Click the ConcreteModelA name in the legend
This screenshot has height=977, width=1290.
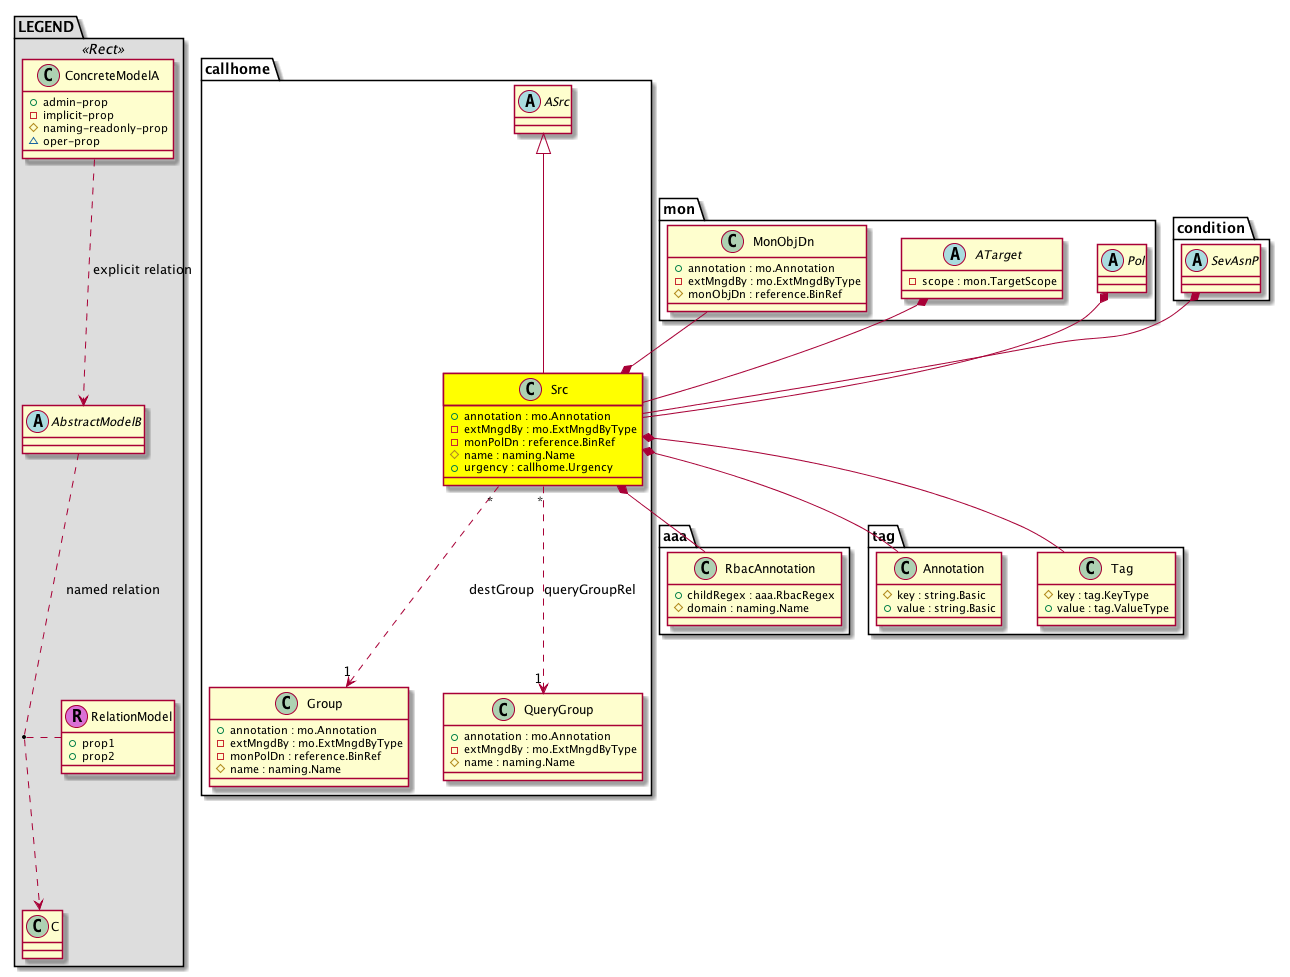[x=111, y=76]
